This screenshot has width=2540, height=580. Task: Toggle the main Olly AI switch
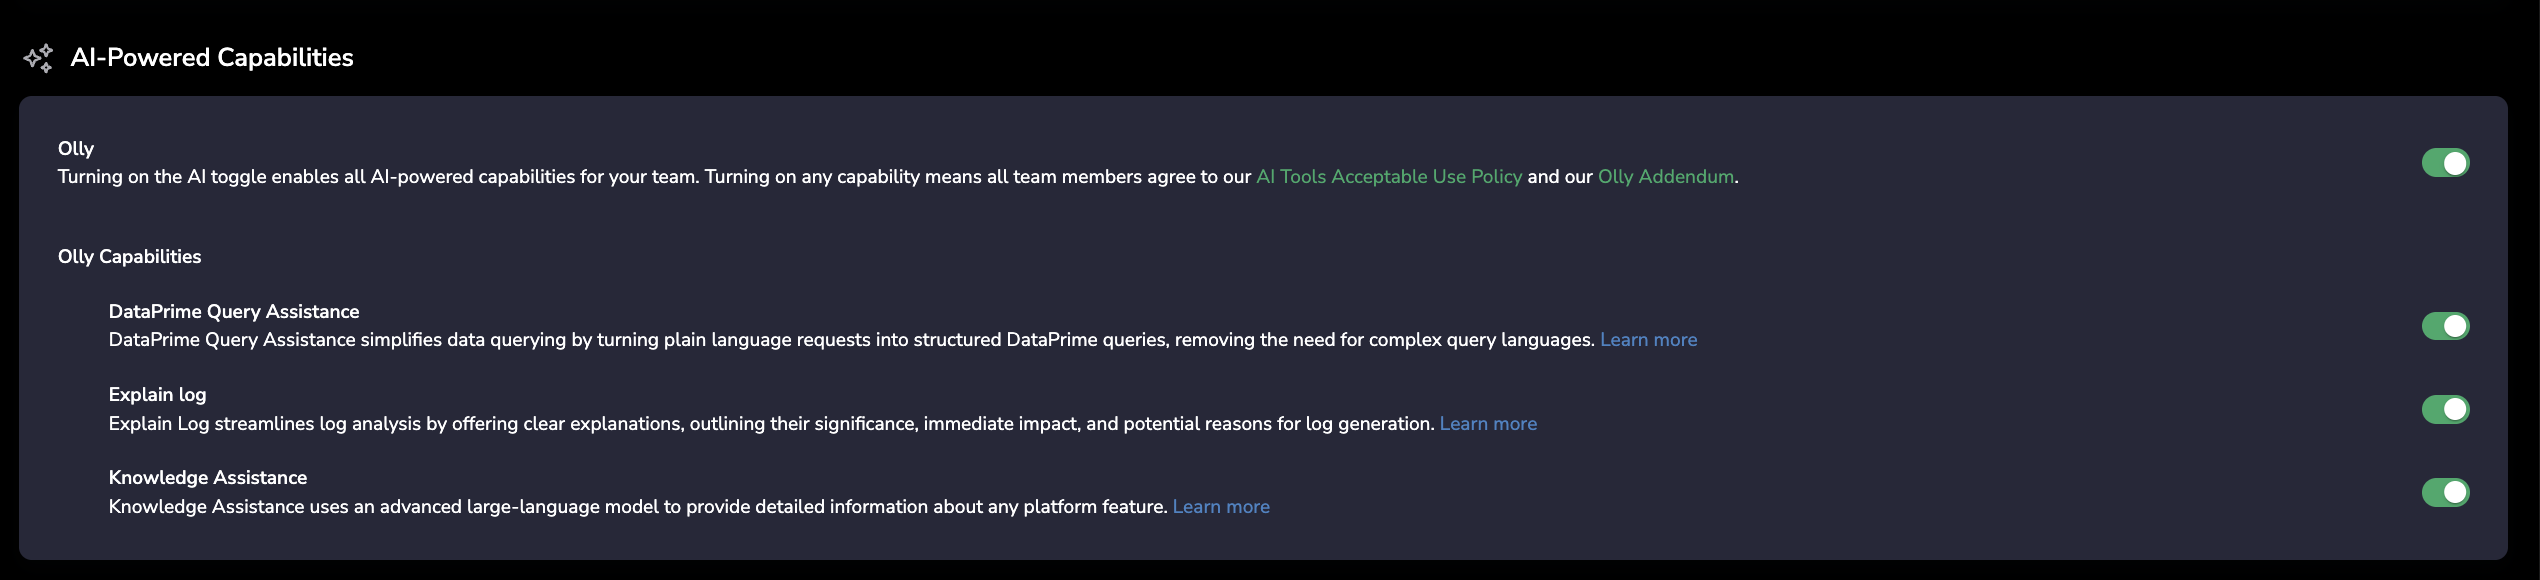click(x=2444, y=163)
